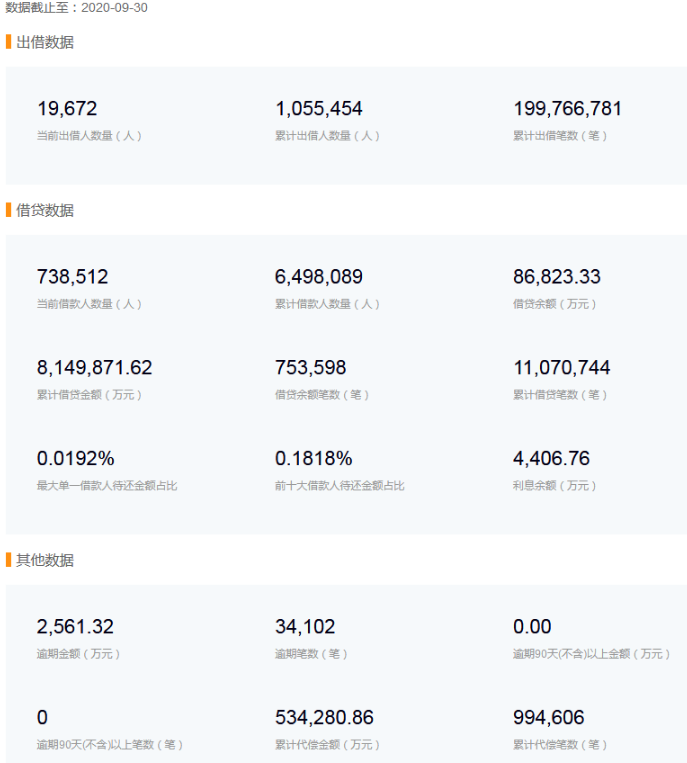The width and height of the screenshot is (687, 763).
Task: Click the 借贷余额笔数 value 753,598
Action: 311,368
